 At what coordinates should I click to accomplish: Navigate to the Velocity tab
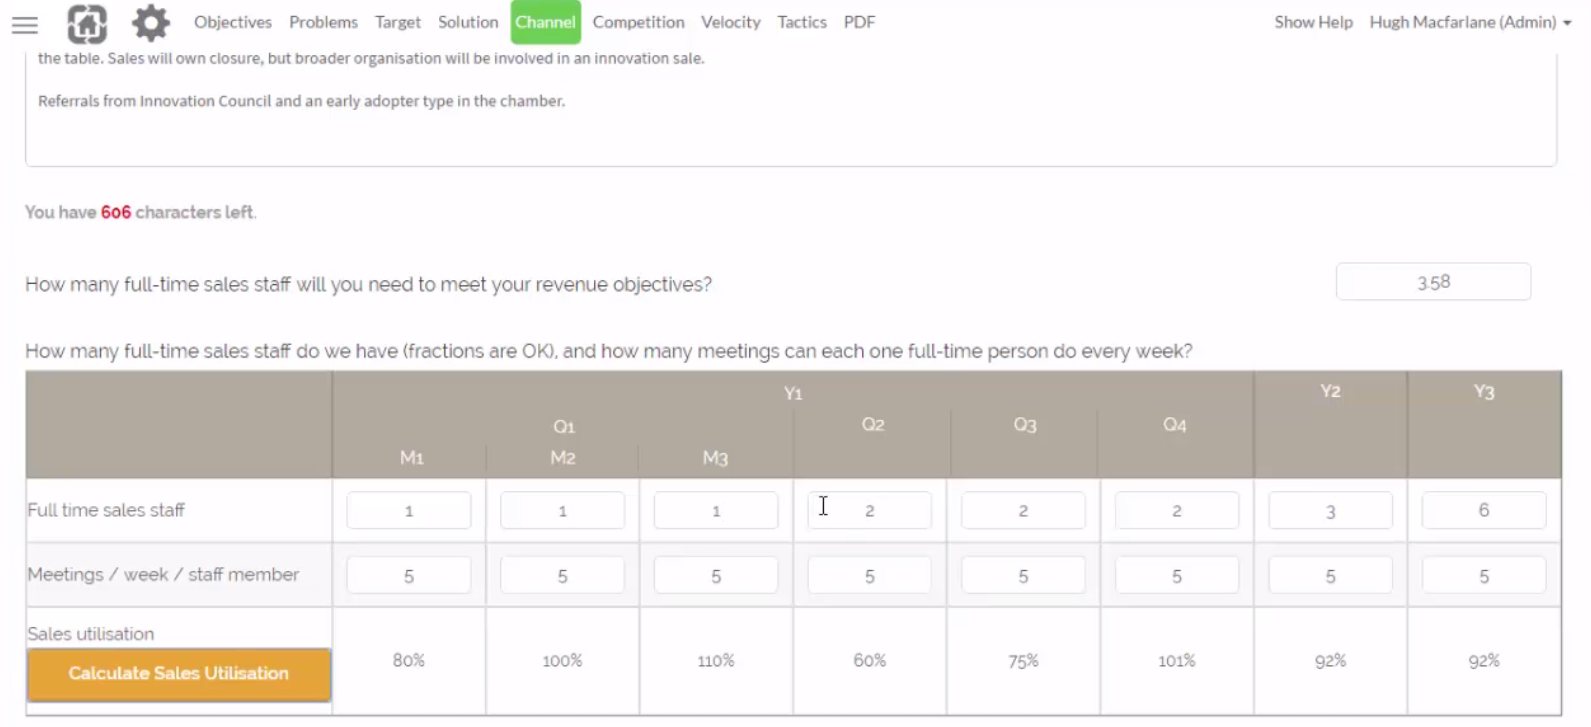[731, 22]
